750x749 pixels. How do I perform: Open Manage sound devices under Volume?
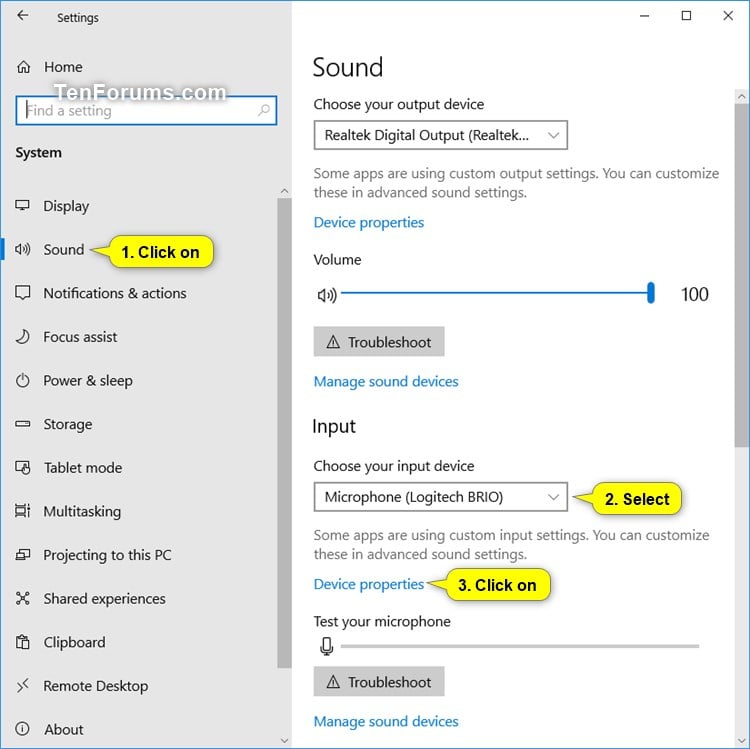pos(386,382)
